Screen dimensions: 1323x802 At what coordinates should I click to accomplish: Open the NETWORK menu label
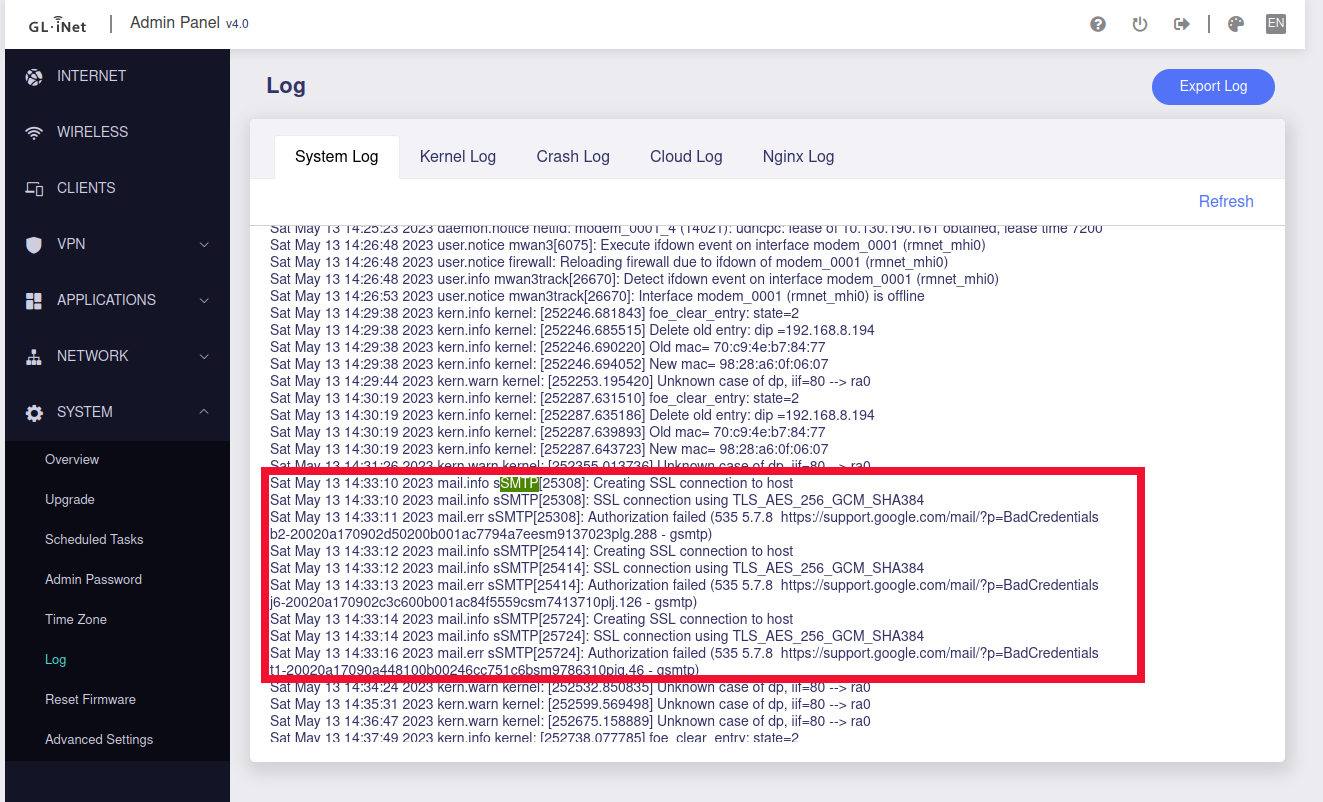[93, 356]
